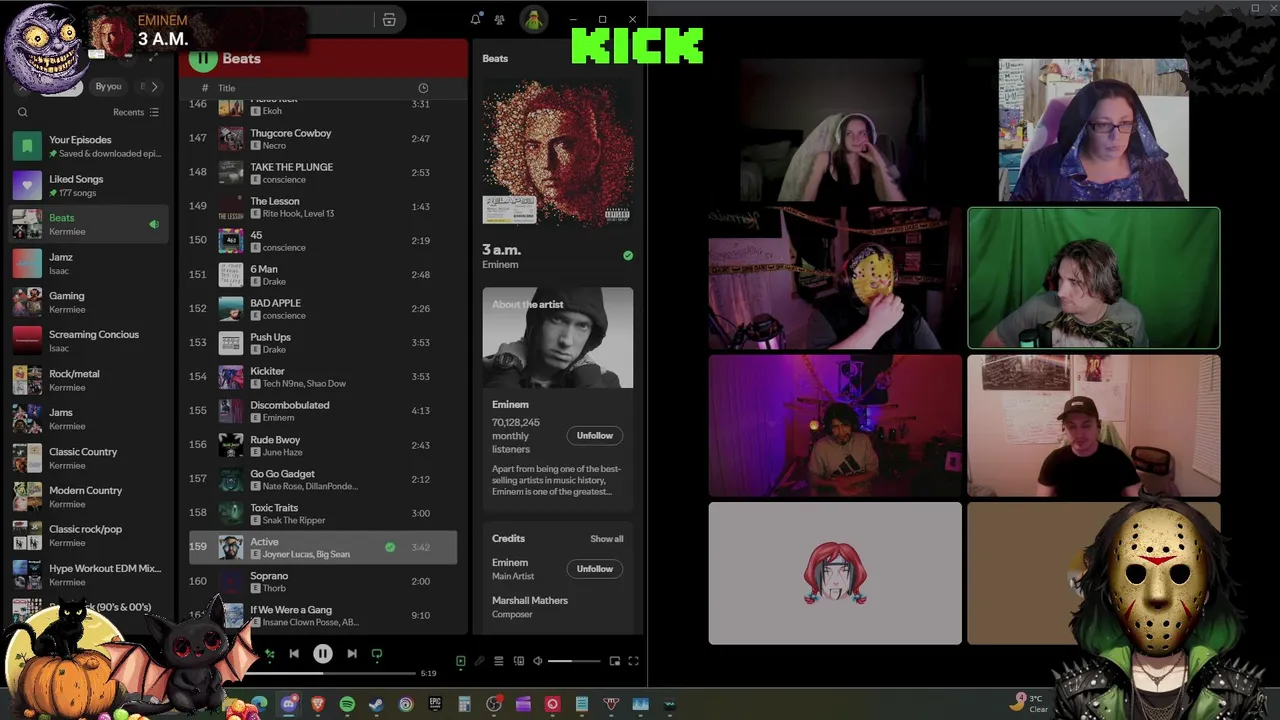This screenshot has height=720, width=1280.
Task: Open the notifications bell
Action: [476, 20]
